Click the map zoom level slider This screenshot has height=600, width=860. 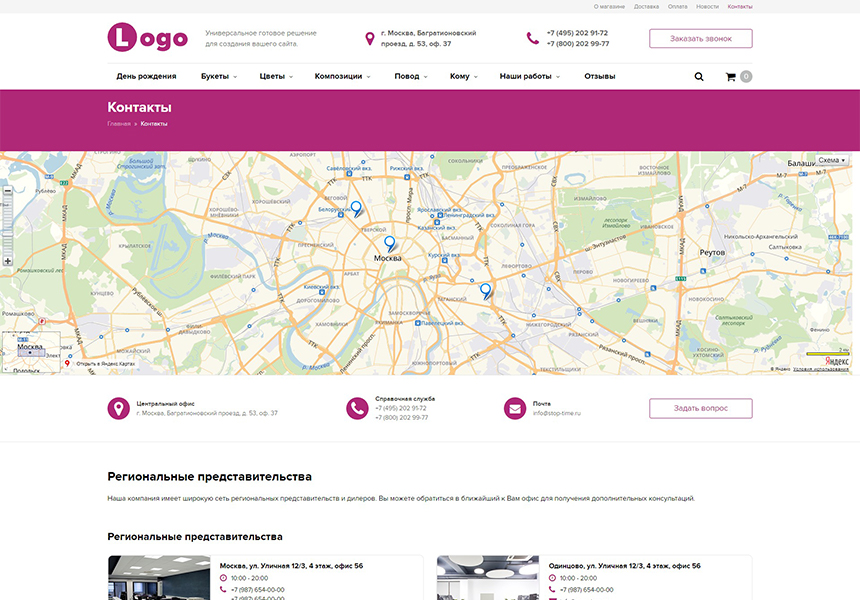(x=8, y=226)
